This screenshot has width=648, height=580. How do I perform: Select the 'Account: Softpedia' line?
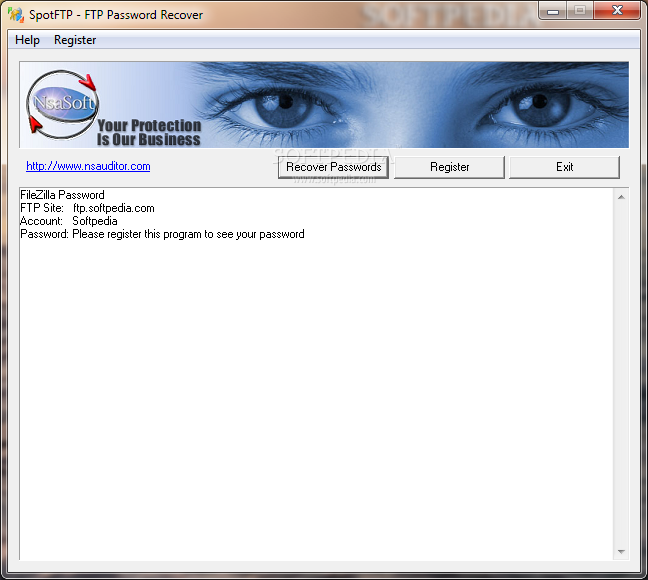coord(69,221)
